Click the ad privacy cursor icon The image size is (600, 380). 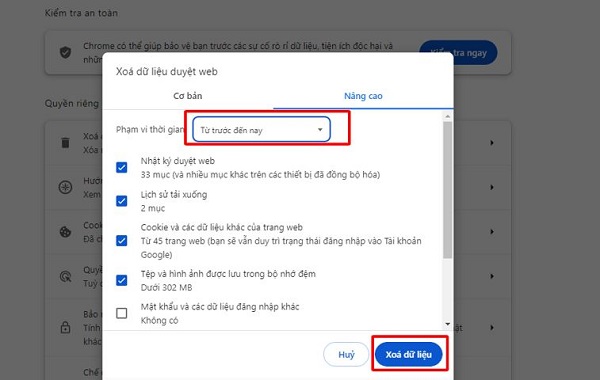point(65,276)
